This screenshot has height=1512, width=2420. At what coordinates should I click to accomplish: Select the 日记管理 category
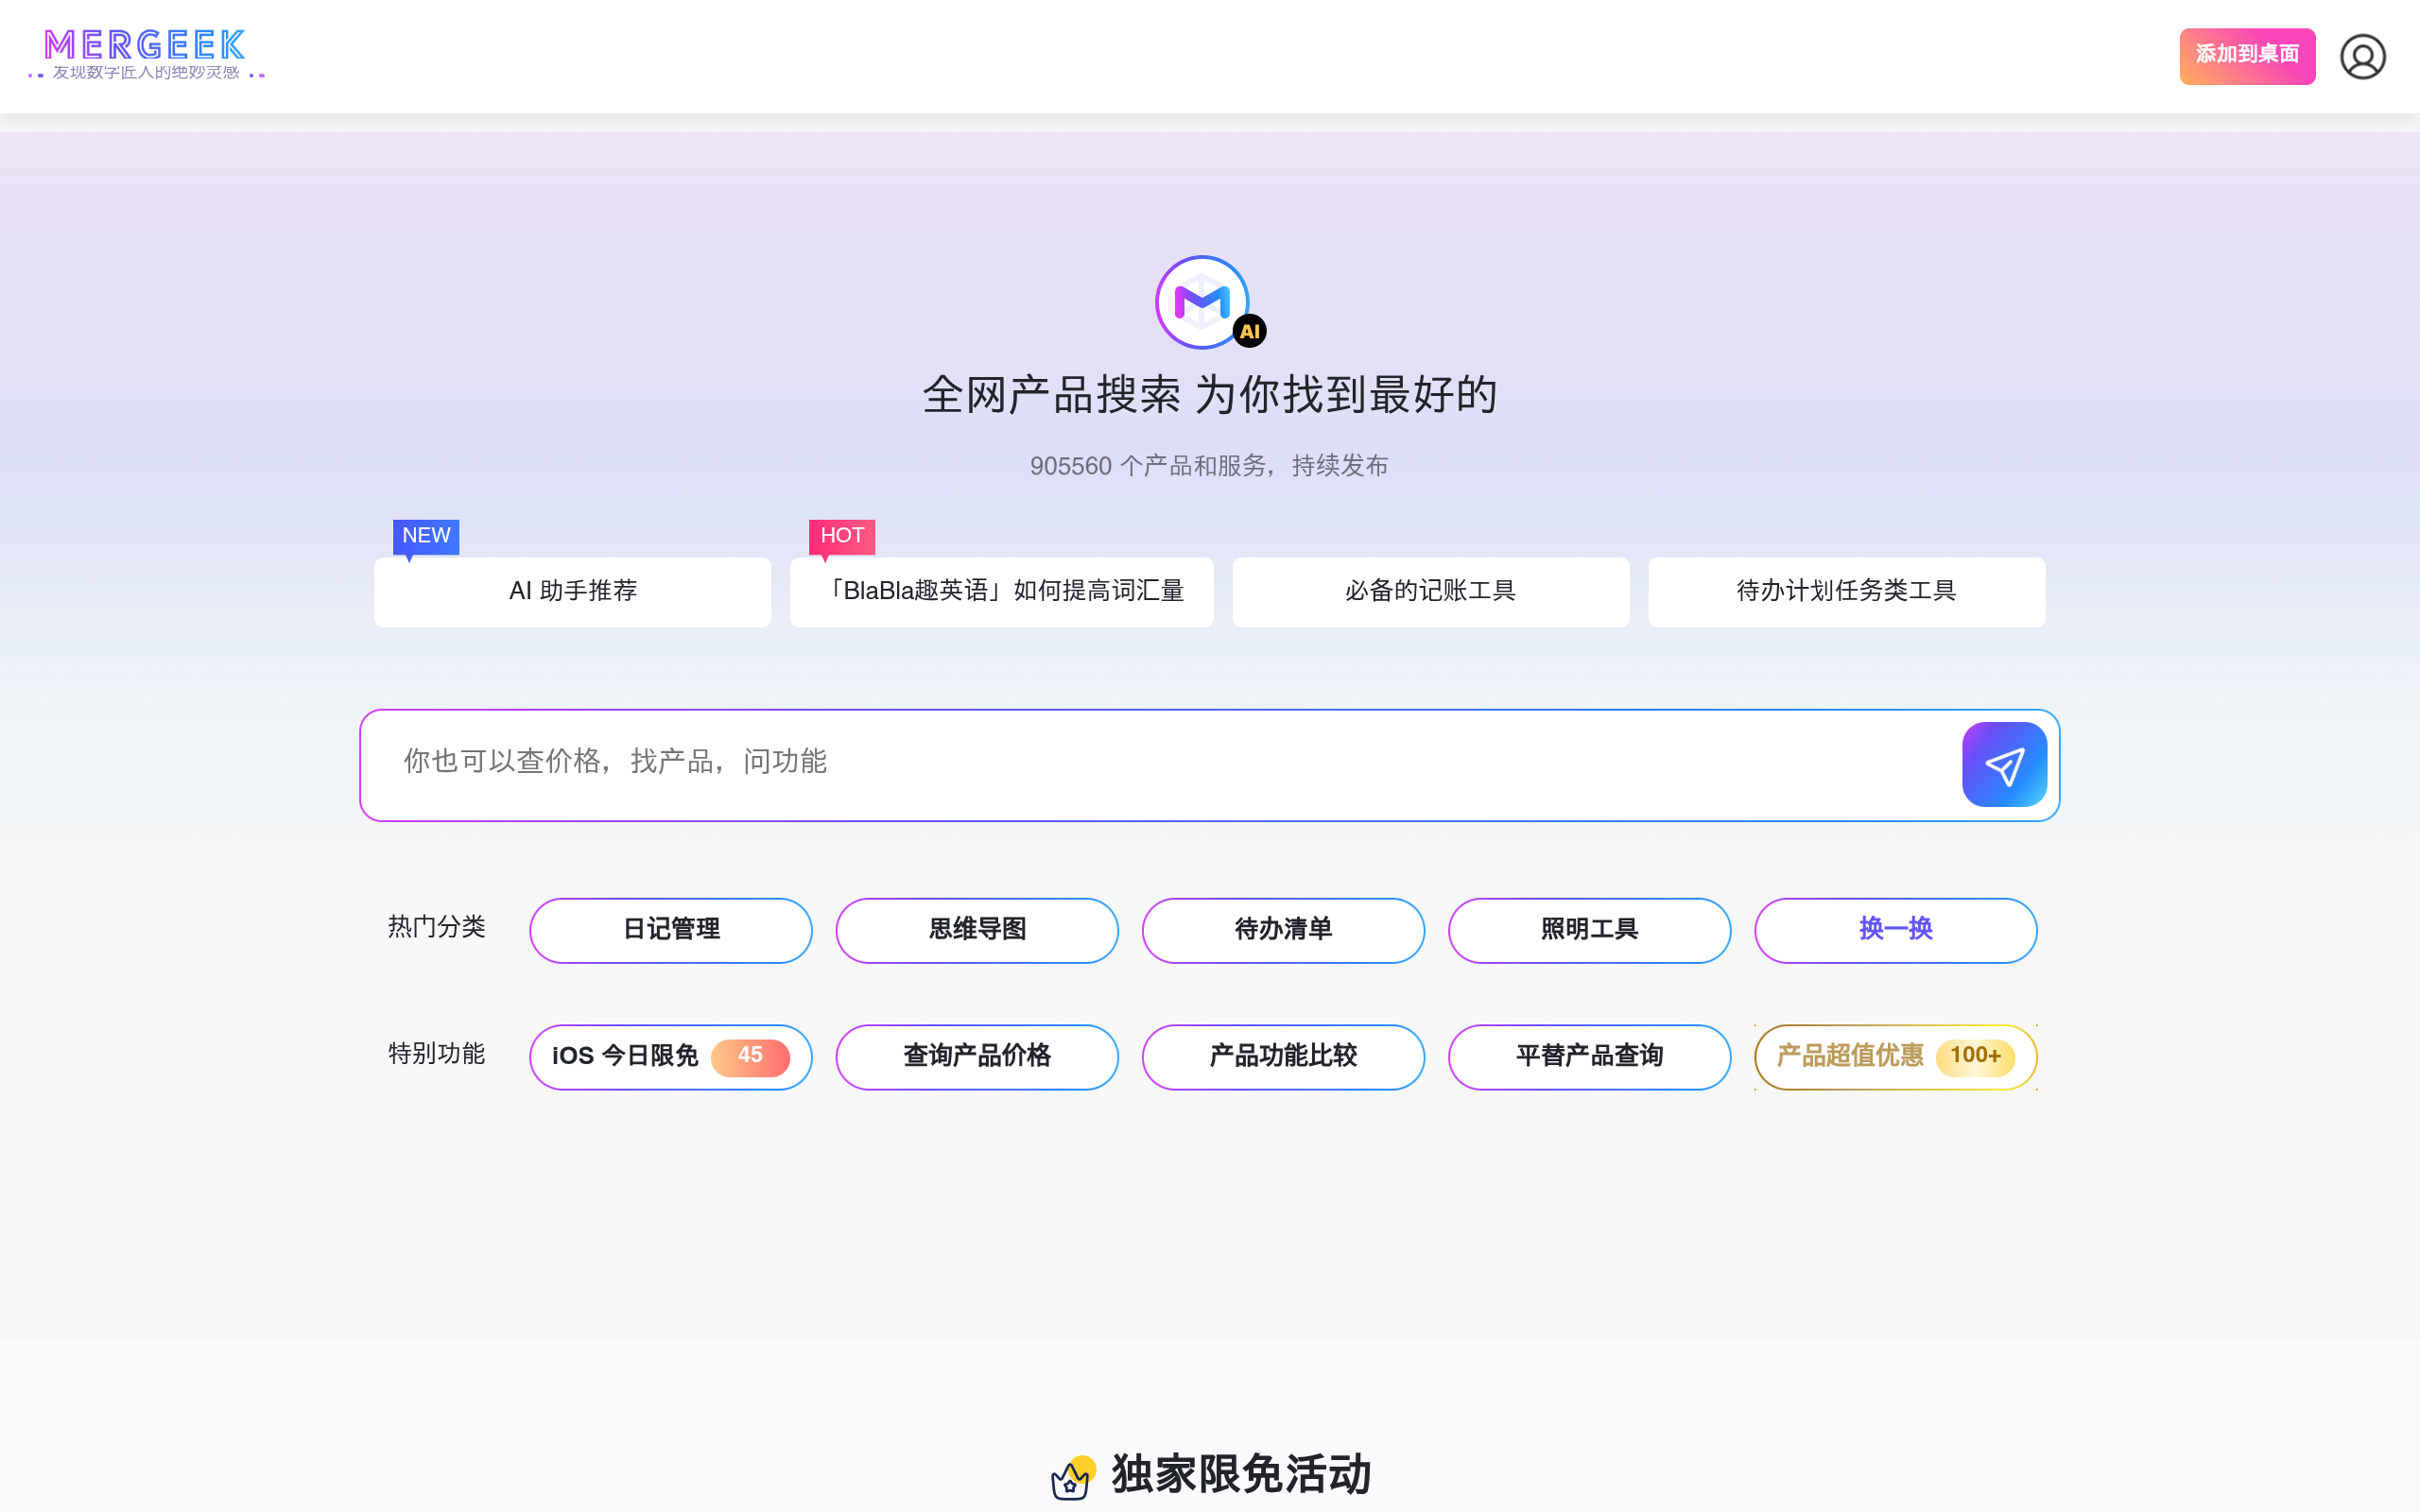tap(671, 930)
